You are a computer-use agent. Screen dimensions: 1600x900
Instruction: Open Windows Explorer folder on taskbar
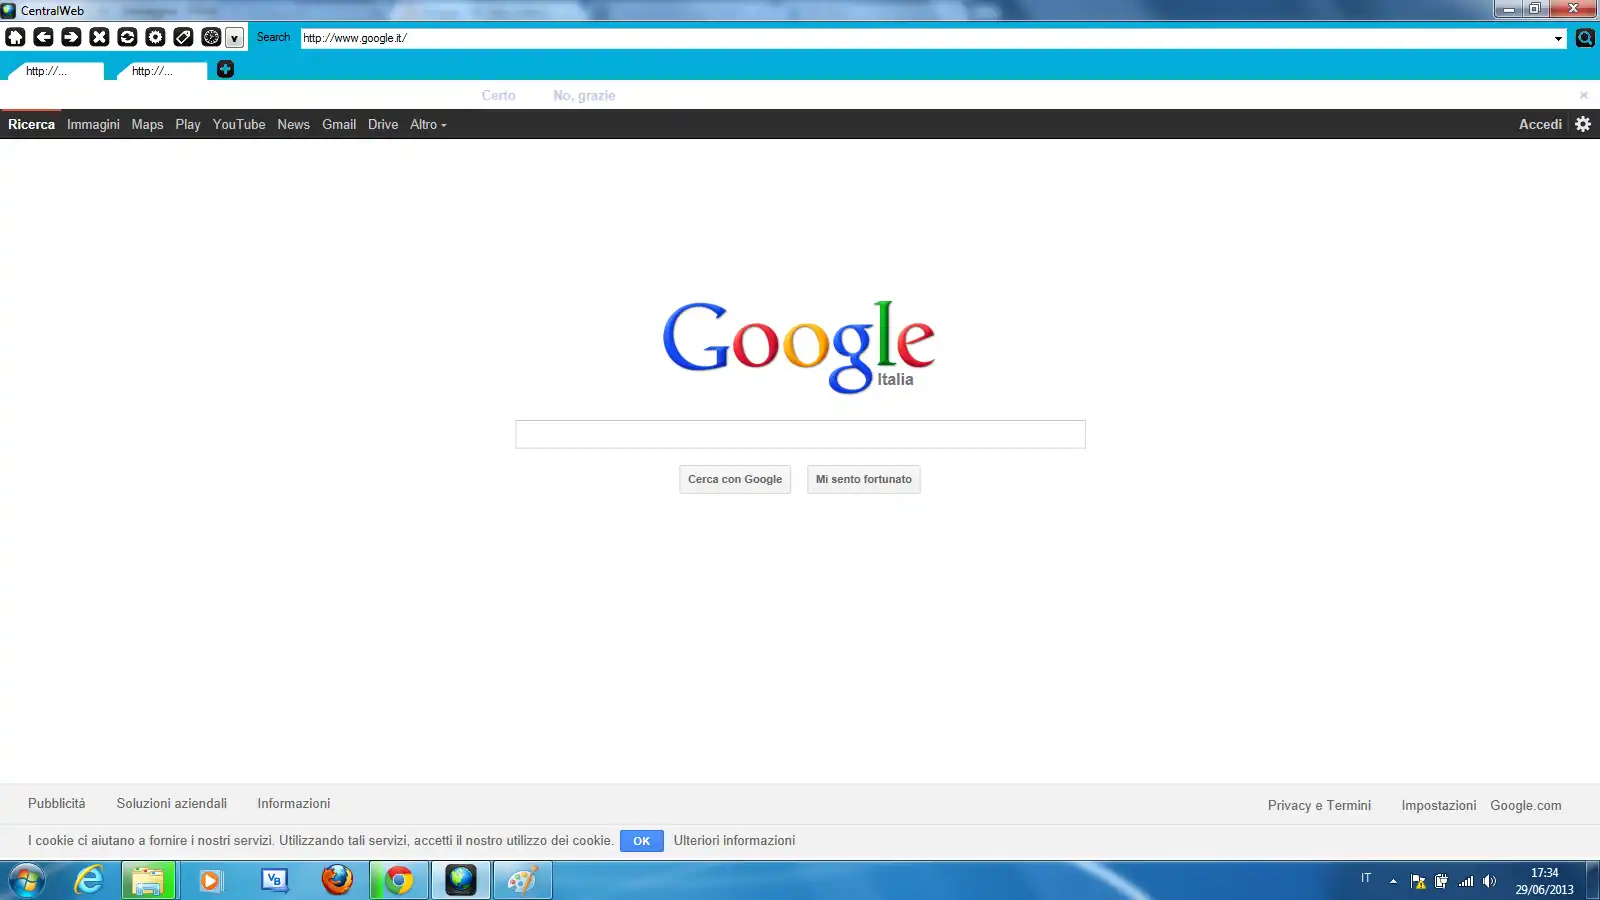pyautogui.click(x=149, y=881)
